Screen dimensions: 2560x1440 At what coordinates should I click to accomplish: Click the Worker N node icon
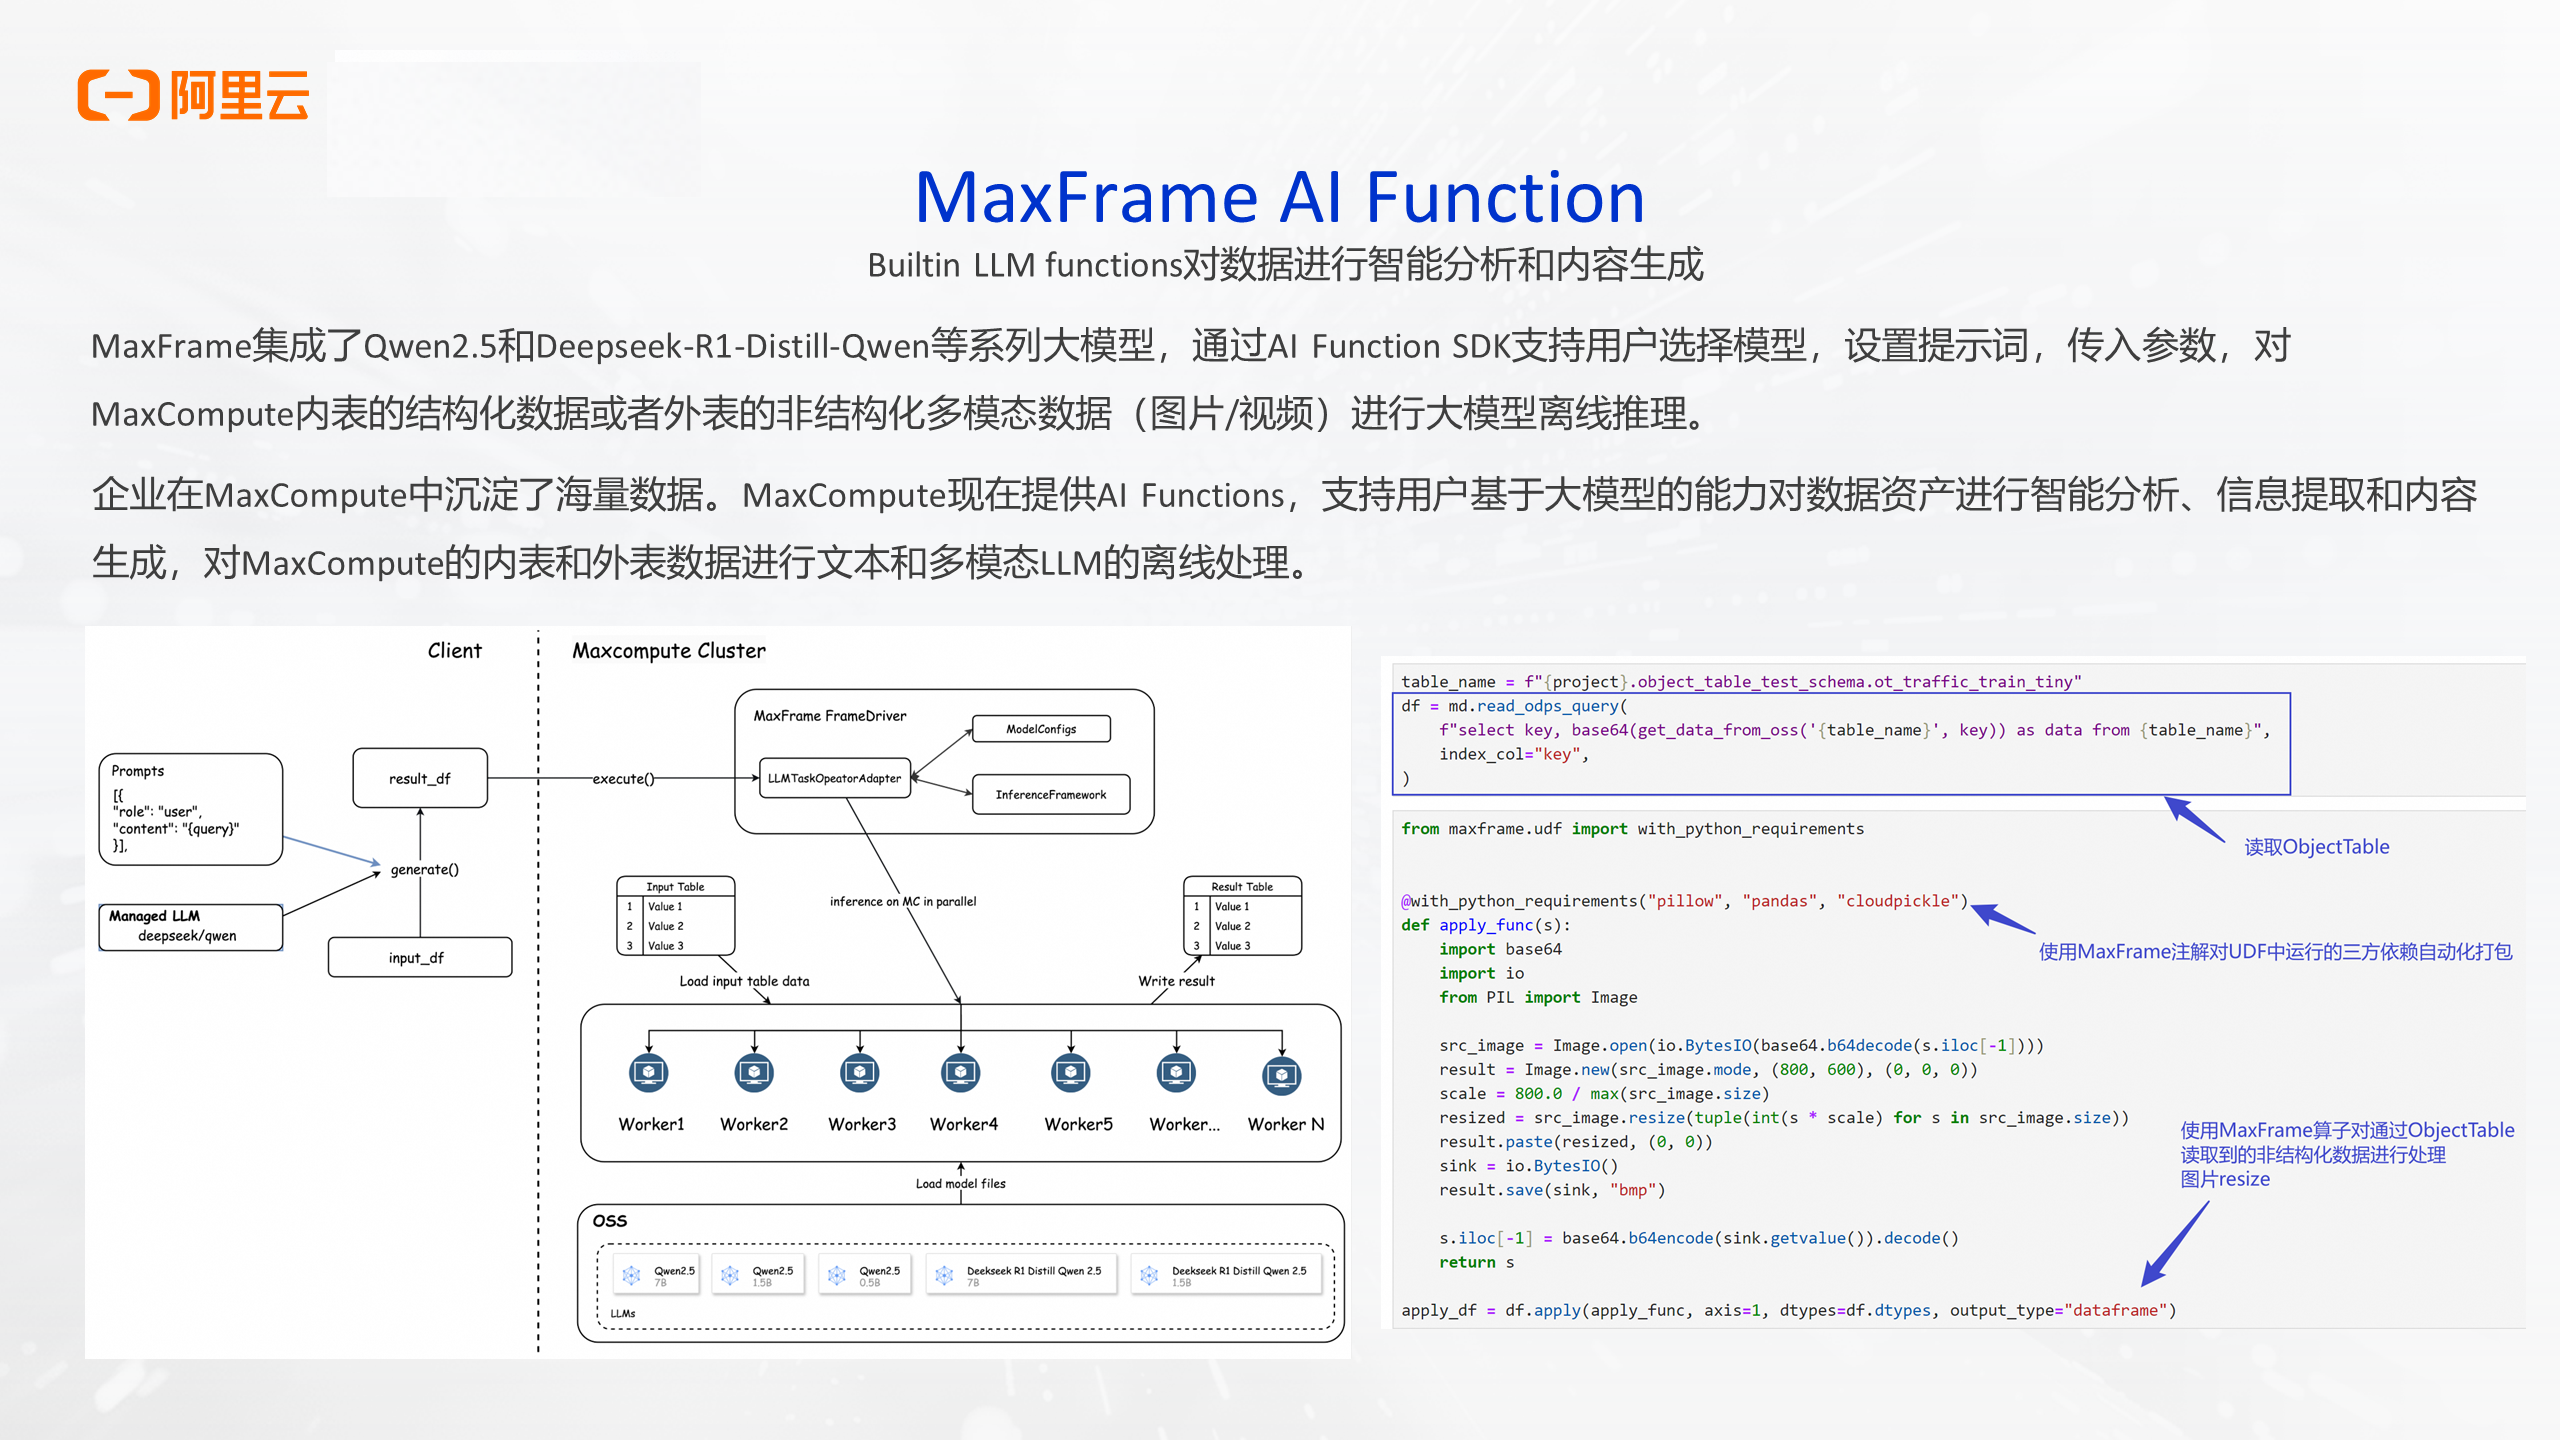[x=1282, y=1075]
